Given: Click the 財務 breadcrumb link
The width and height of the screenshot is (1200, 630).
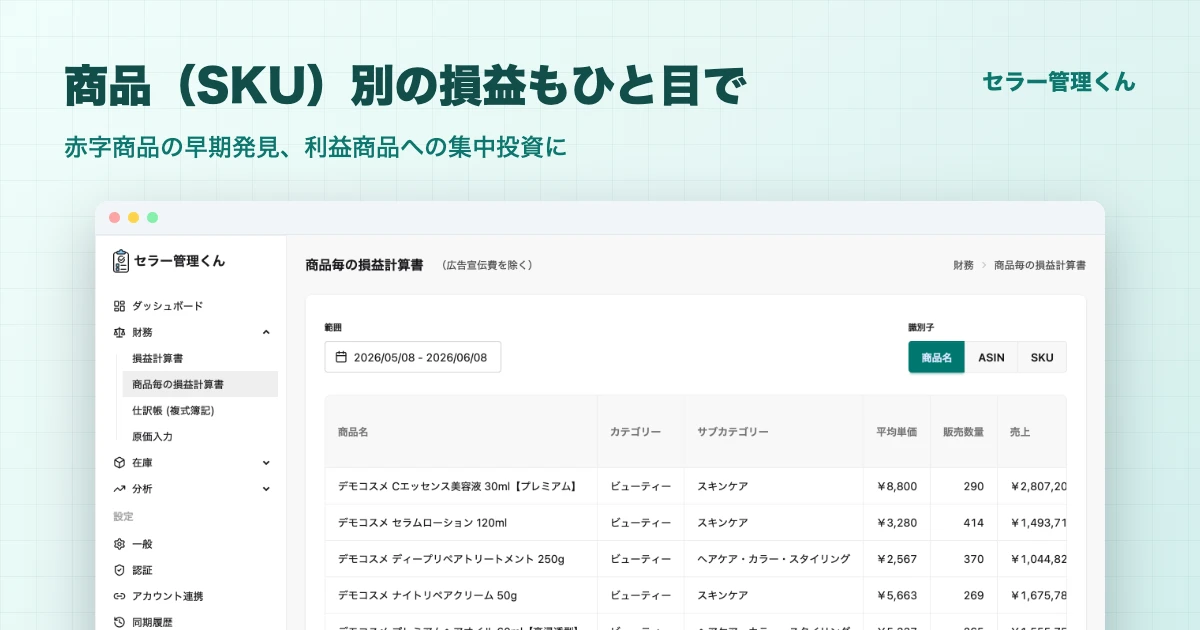Looking at the screenshot, I should [963, 266].
